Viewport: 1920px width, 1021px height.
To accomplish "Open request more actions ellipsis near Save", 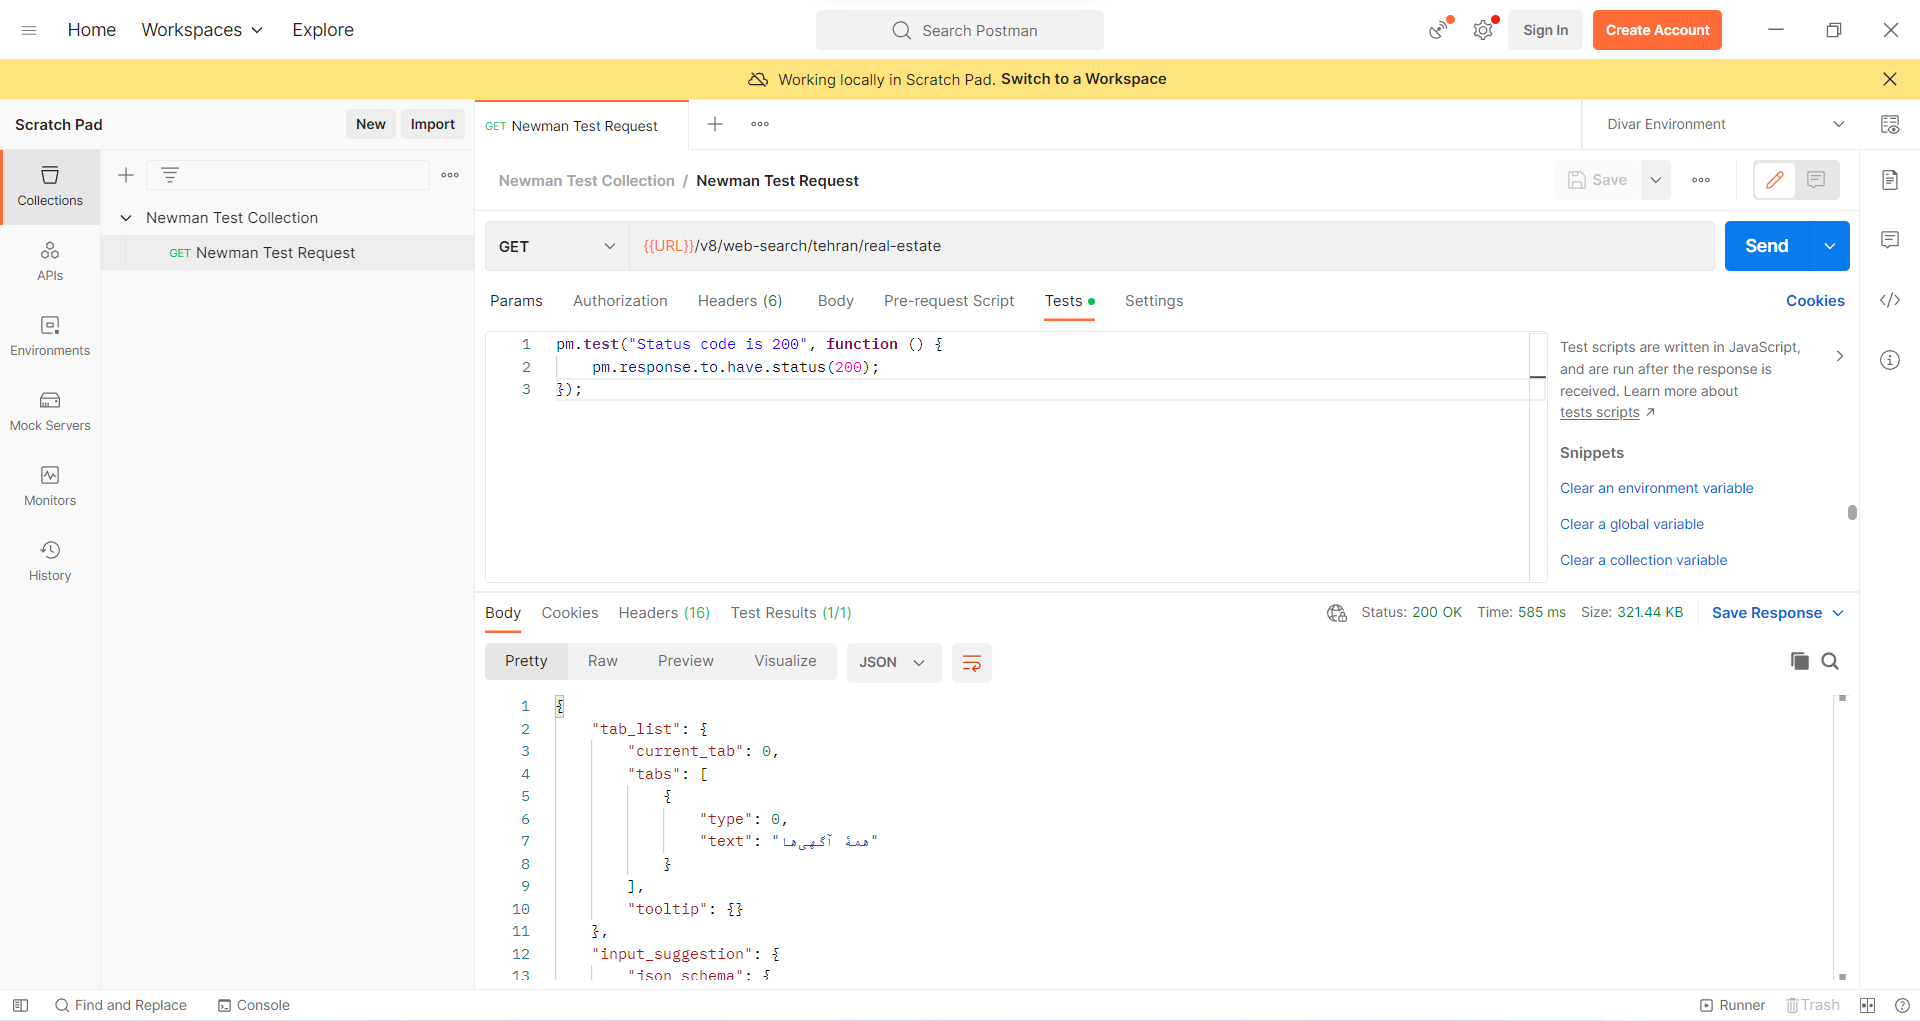I will (x=1701, y=180).
